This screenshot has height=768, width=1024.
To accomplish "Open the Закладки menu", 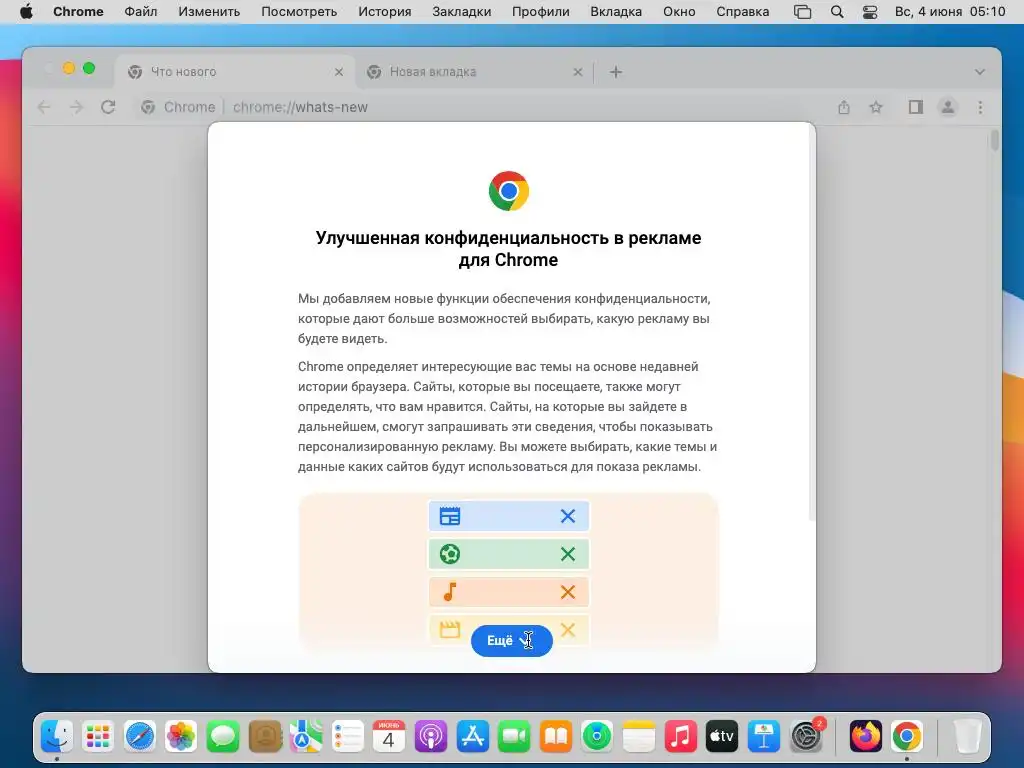I will click(x=462, y=12).
